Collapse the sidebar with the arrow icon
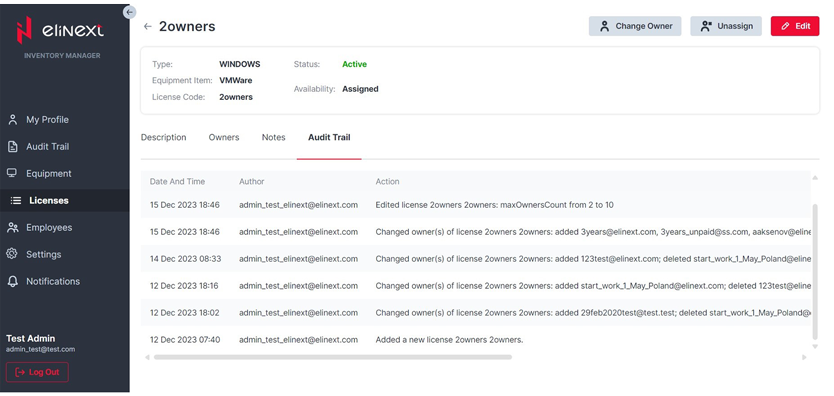834x396 pixels. click(129, 12)
